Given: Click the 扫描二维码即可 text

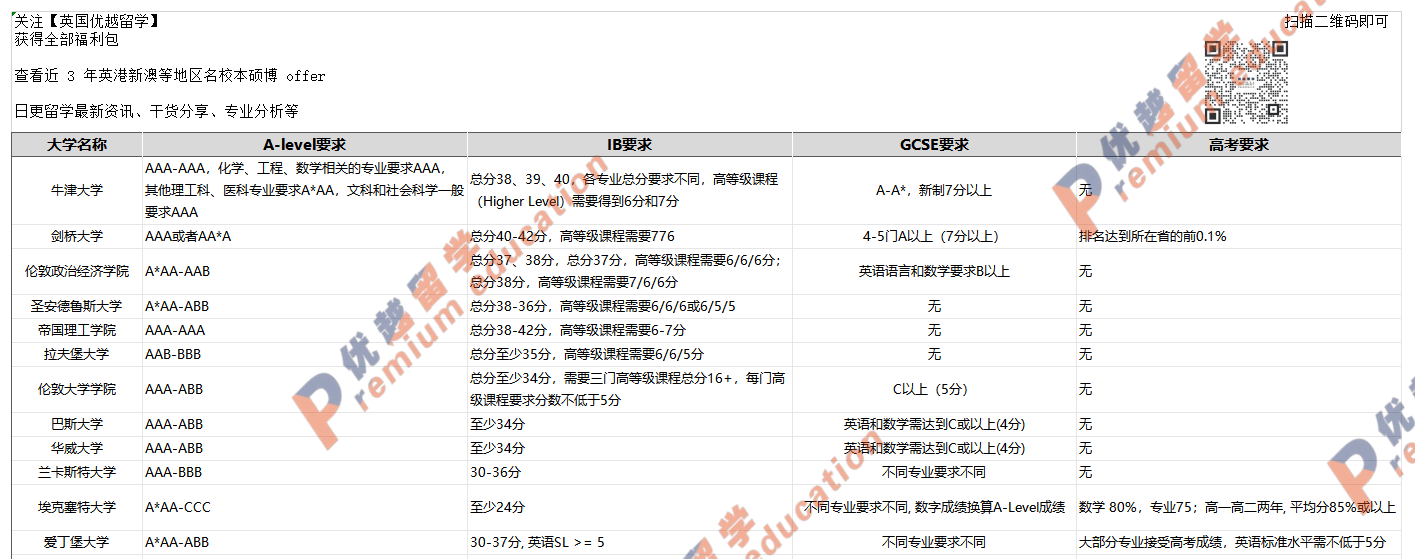Looking at the screenshot, I should tap(1336, 21).
